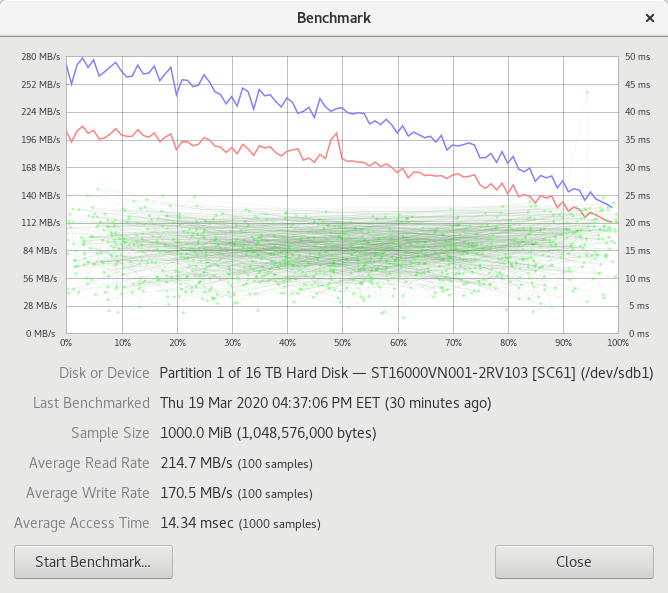Click the Disk or Device label
The image size is (668, 593).
104,373
